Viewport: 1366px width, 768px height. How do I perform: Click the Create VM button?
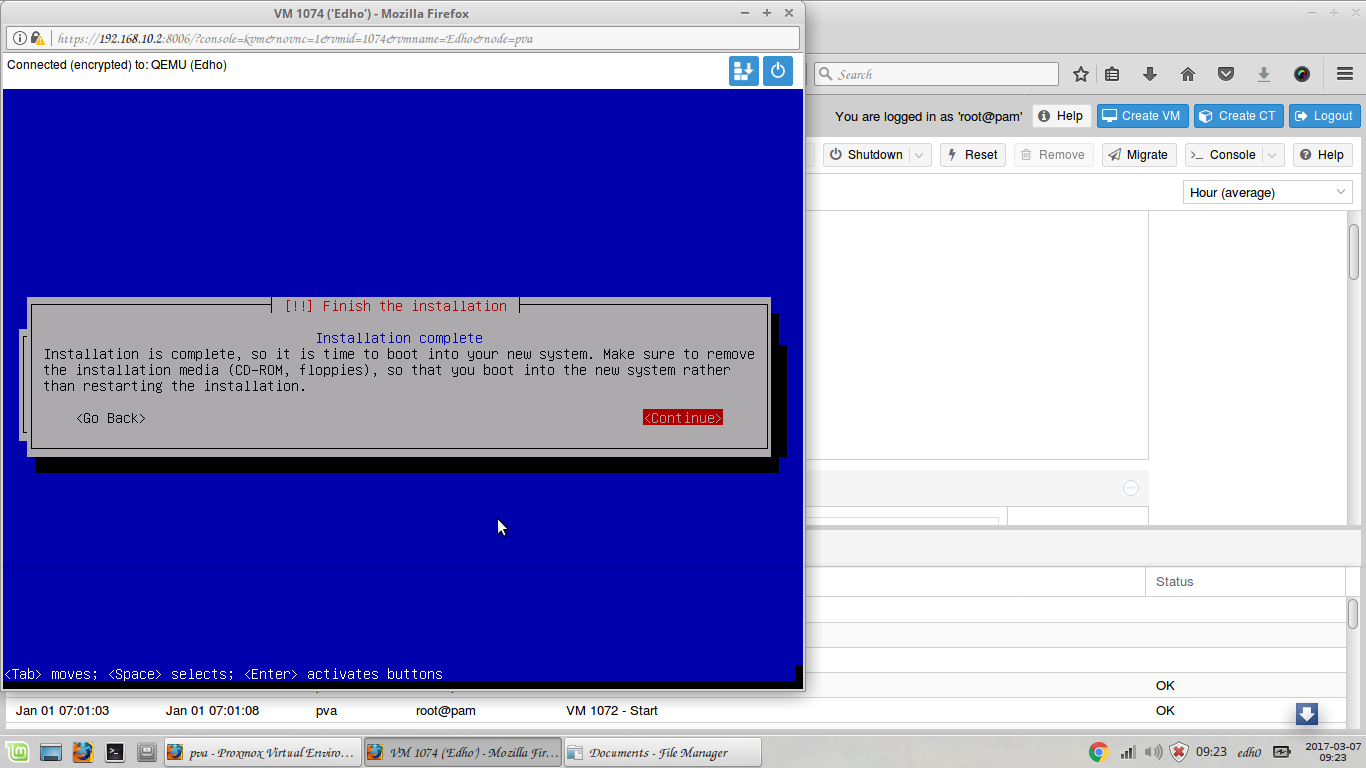pos(1142,116)
